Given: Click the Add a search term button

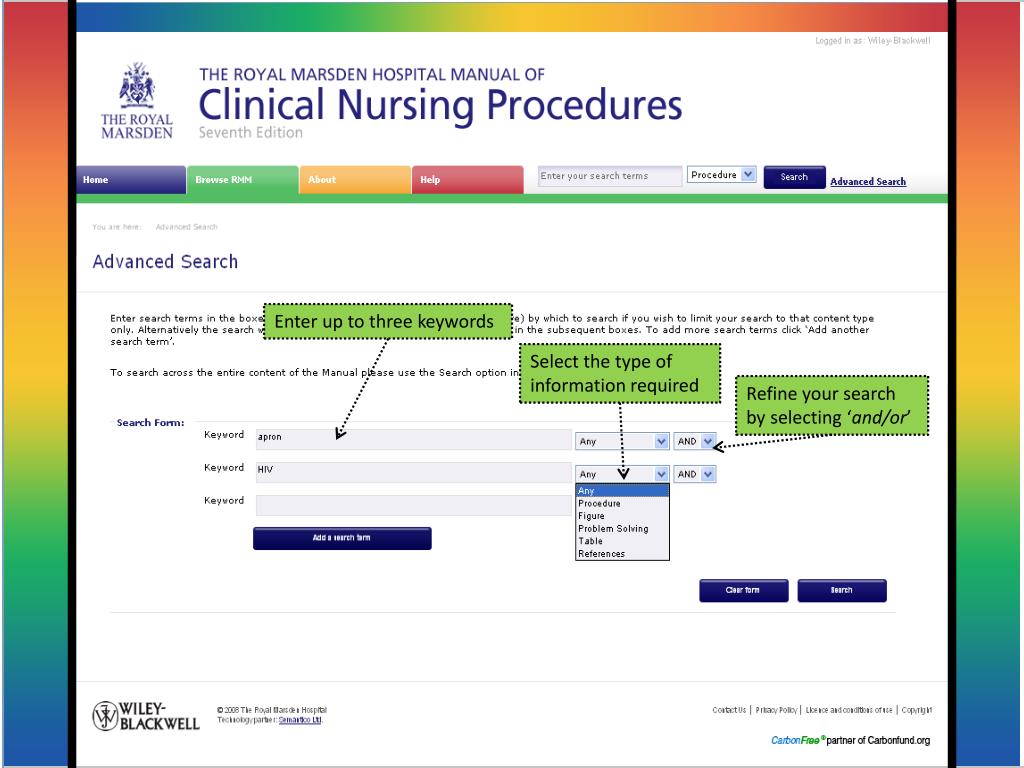Looking at the screenshot, I should click(x=342, y=538).
